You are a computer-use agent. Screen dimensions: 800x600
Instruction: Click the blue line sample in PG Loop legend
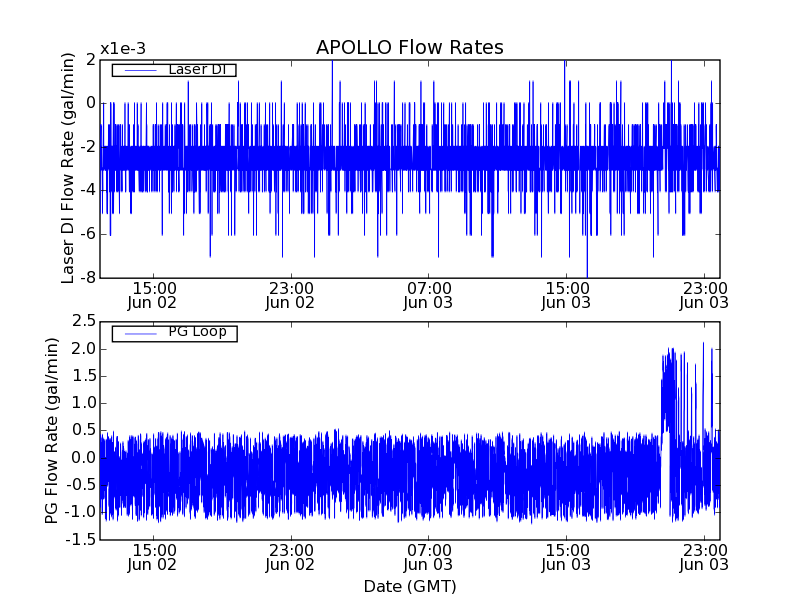140,334
